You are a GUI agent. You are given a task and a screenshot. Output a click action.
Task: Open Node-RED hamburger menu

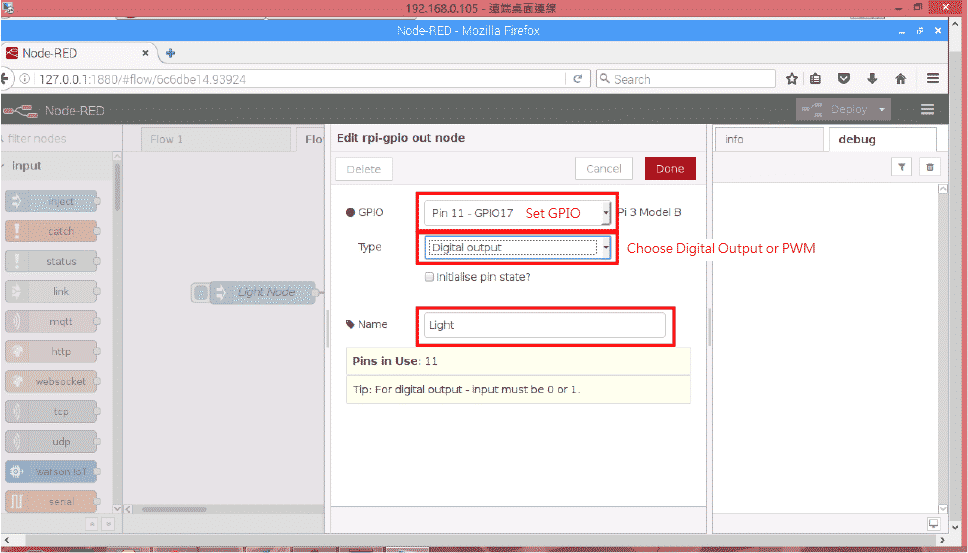click(927, 109)
